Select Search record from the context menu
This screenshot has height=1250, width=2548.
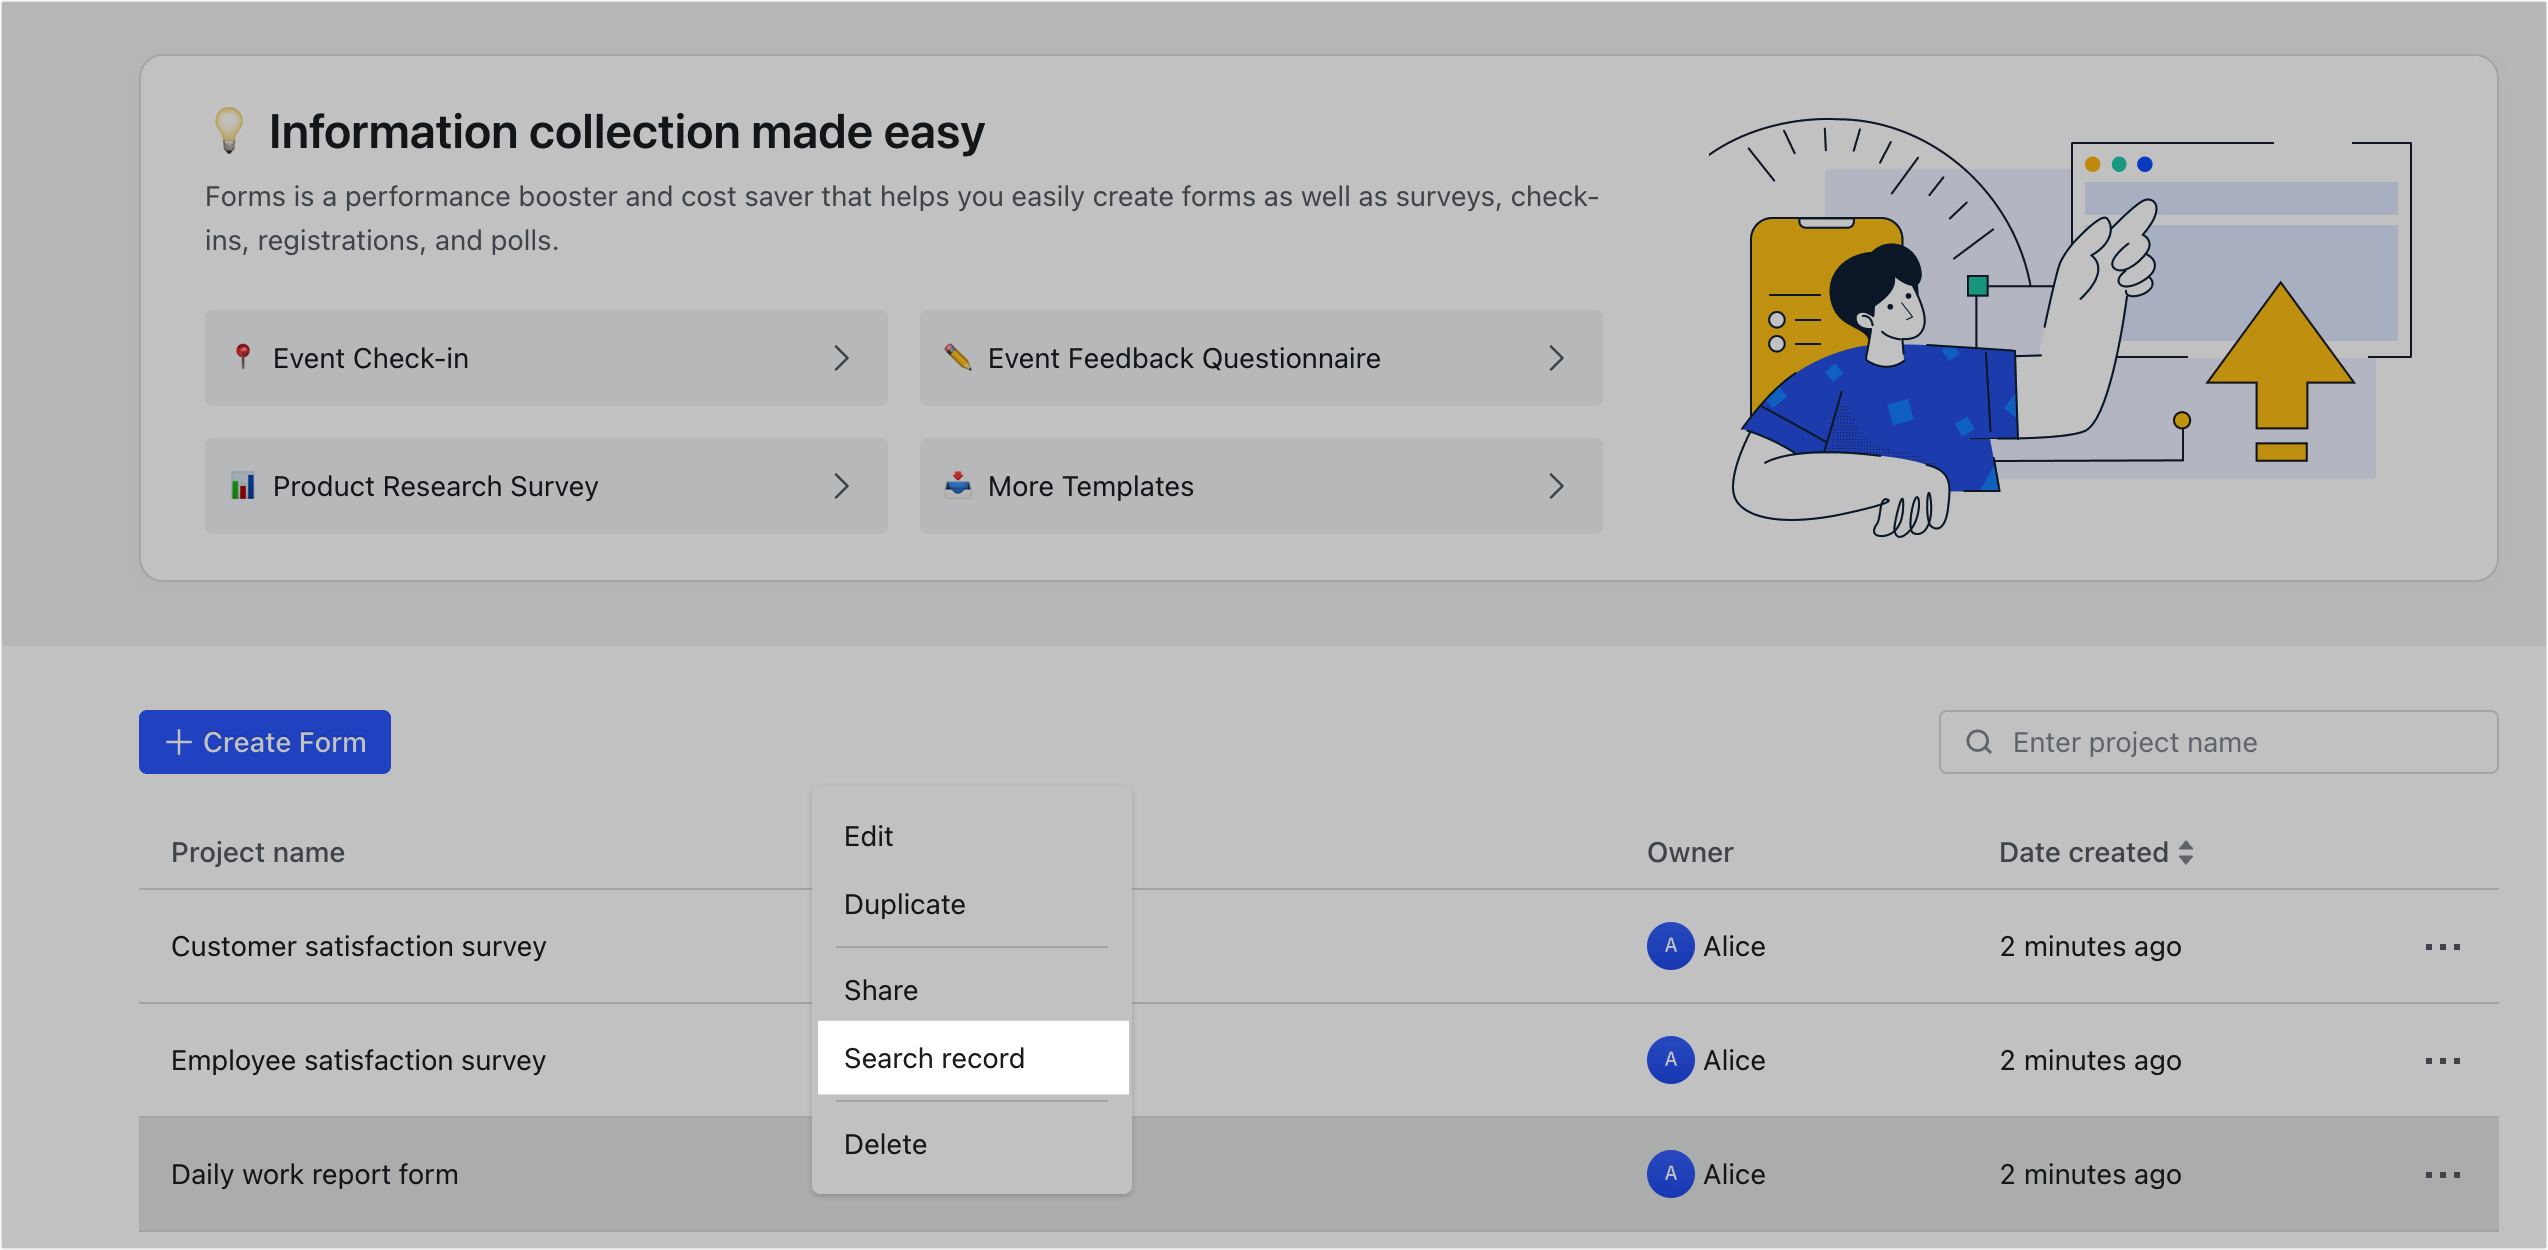(x=934, y=1058)
